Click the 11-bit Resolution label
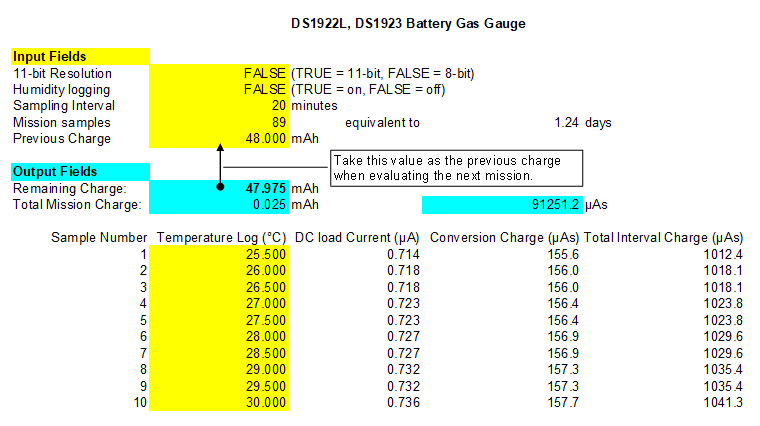 tap(63, 73)
